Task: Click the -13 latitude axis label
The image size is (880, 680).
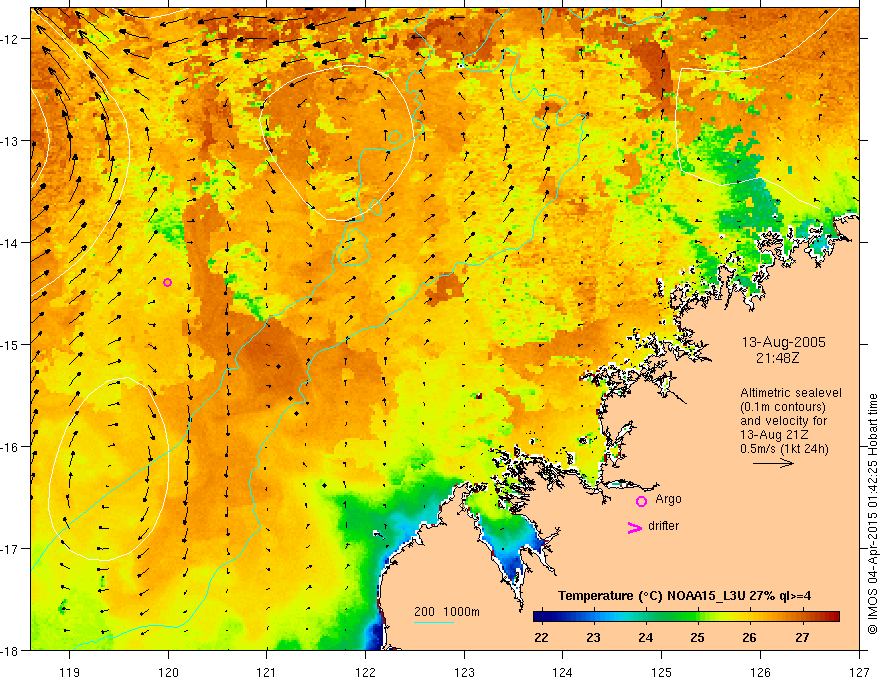Action: coord(10,141)
